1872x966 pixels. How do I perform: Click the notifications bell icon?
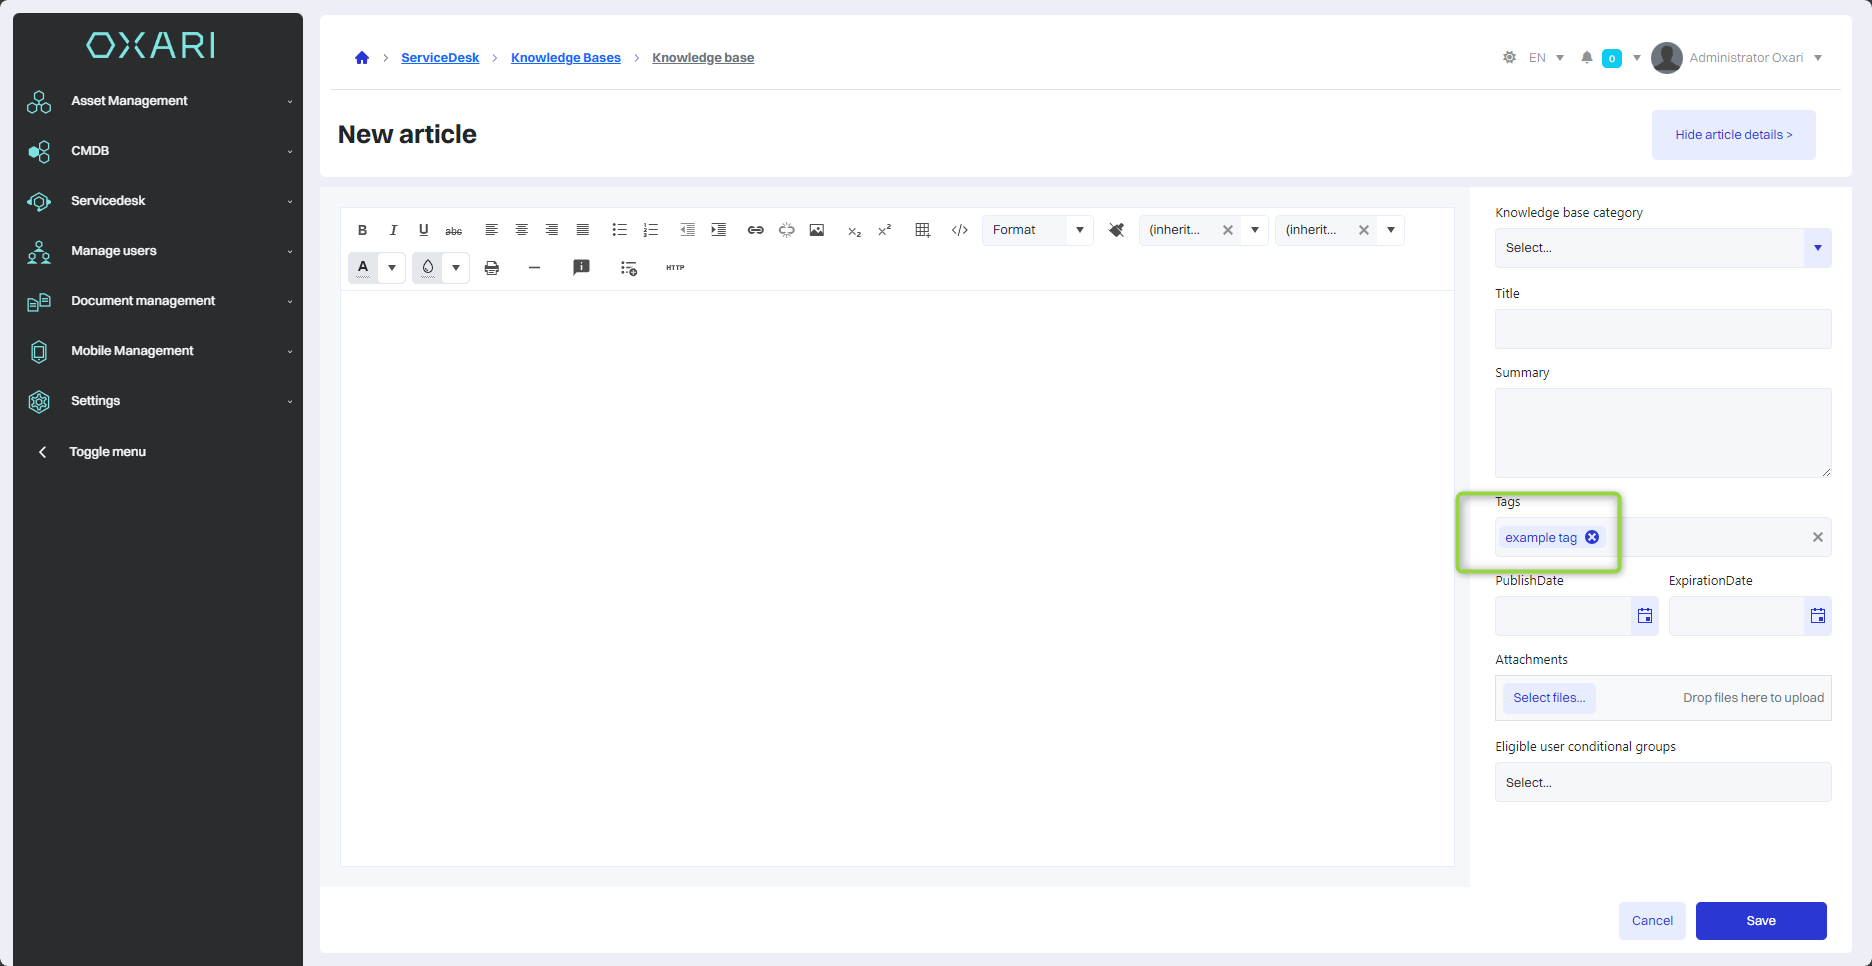1586,58
